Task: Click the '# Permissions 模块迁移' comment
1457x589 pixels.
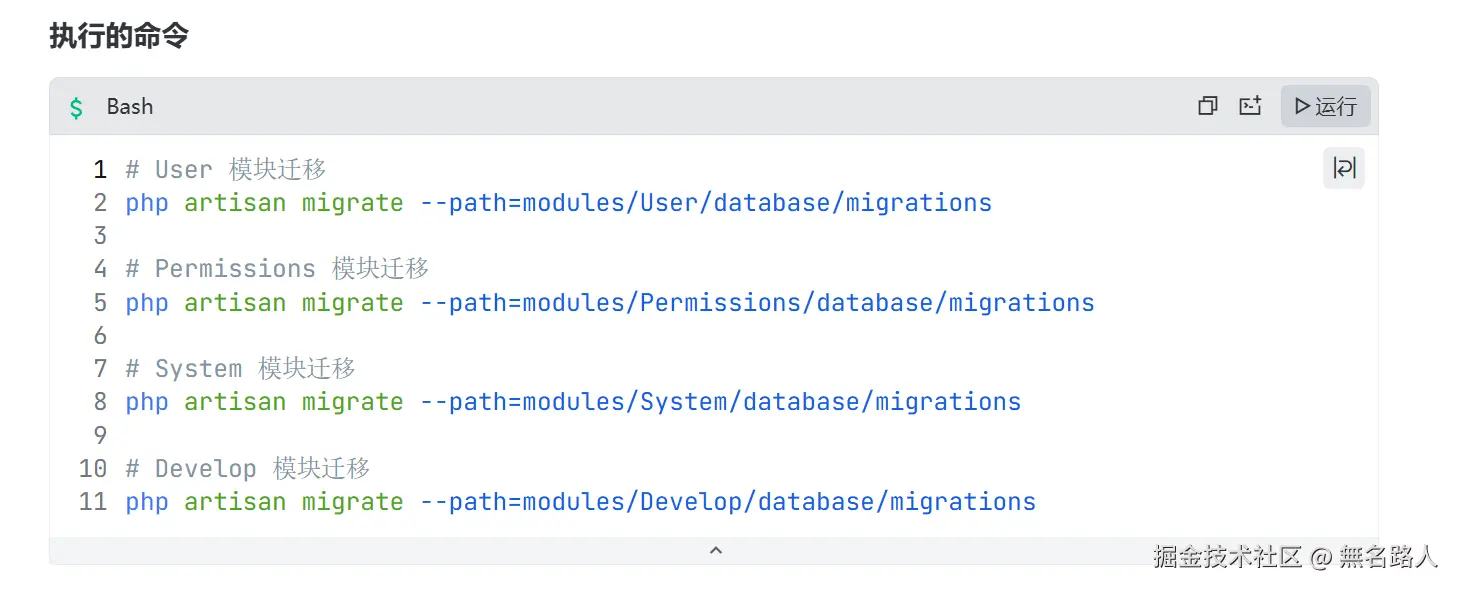Action: click(x=277, y=269)
